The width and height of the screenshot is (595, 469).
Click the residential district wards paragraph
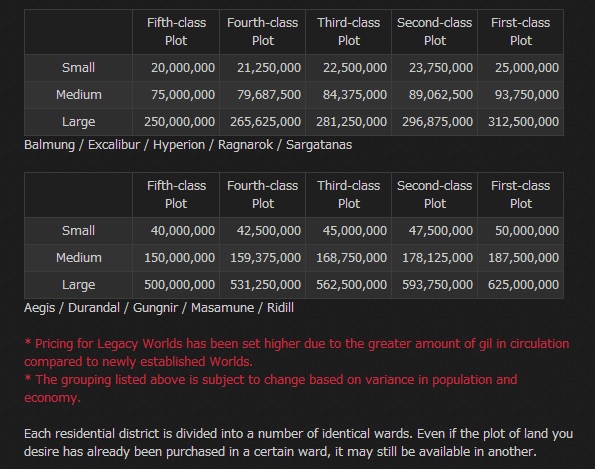pos(298,442)
